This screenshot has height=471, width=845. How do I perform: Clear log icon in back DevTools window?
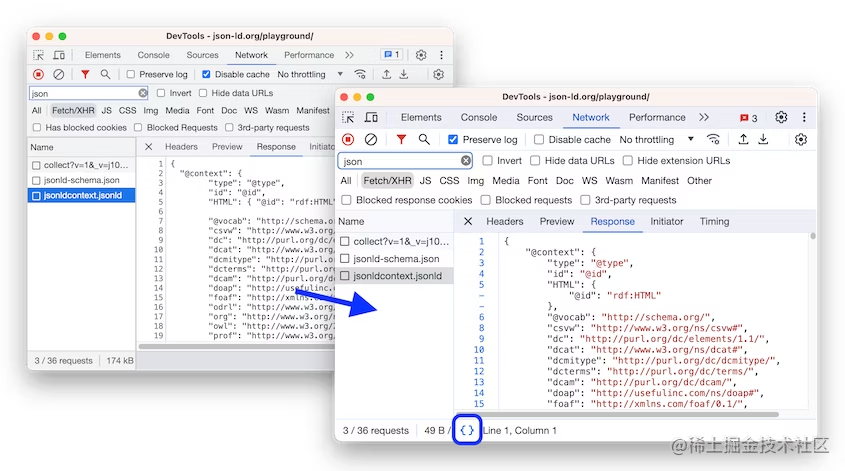(x=59, y=74)
